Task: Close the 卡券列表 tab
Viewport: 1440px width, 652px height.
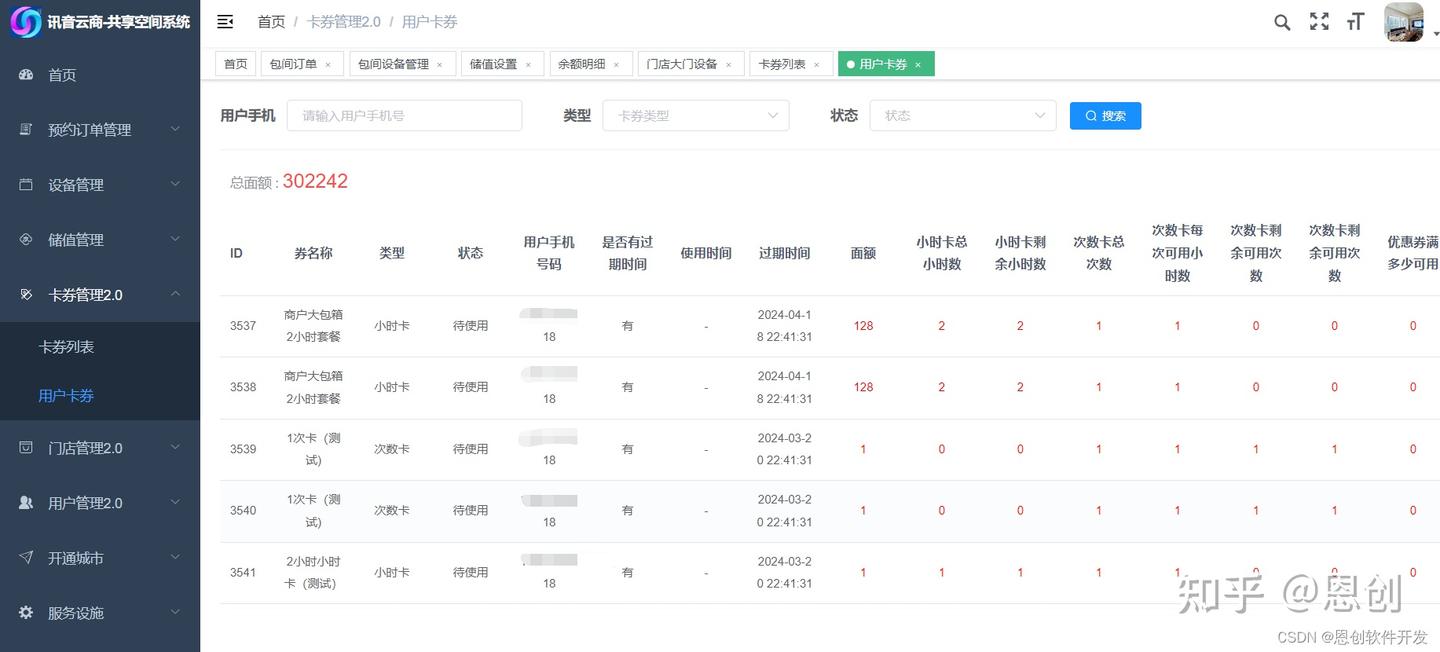Action: [816, 64]
